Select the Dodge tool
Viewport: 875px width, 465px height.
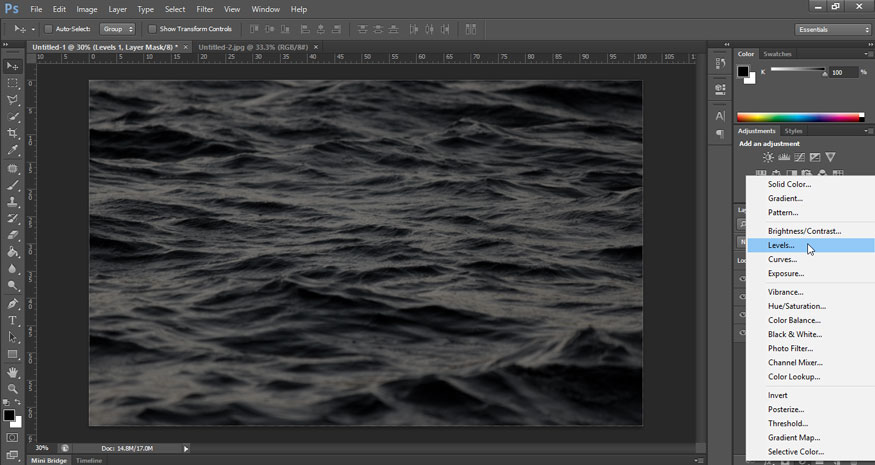point(12,285)
